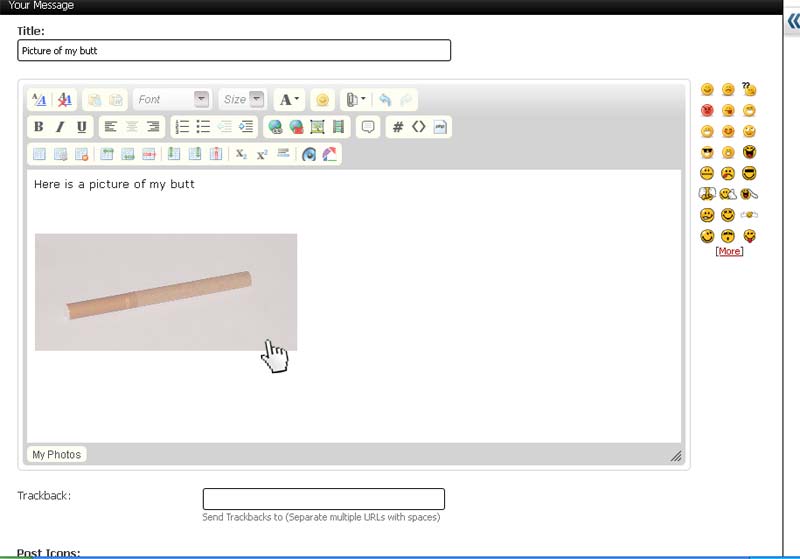Insert an ordered numbered list

182,127
